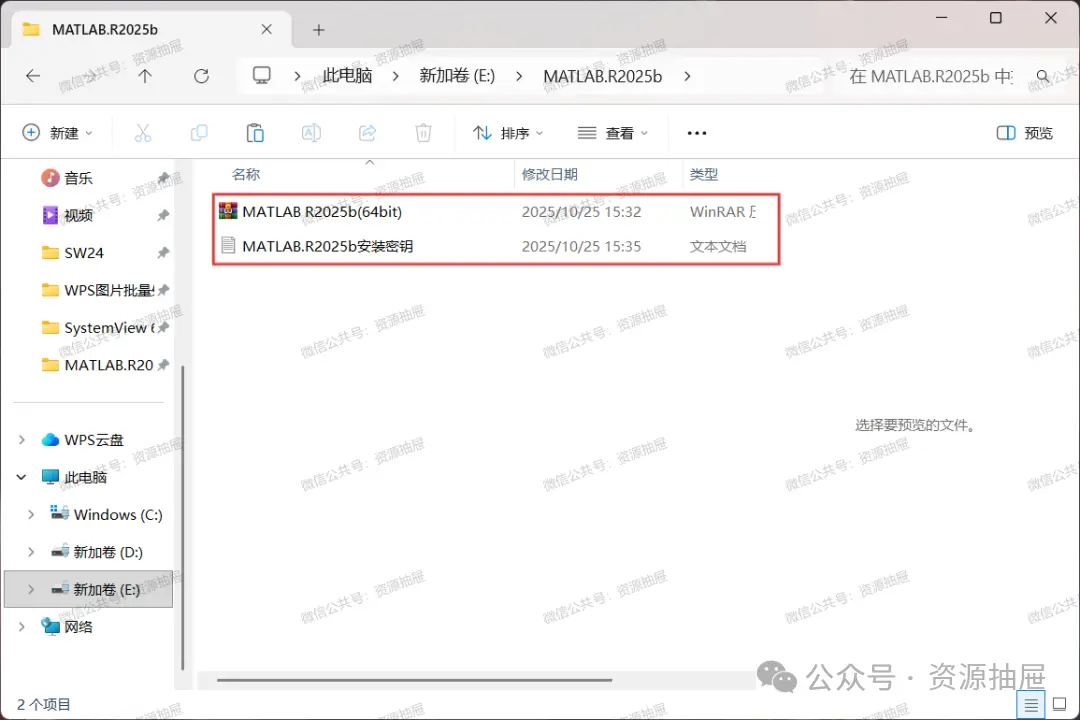Screen dimensions: 1080x720
Task: Toggle the 预览 preview pane
Action: pyautogui.click(x=1025, y=133)
